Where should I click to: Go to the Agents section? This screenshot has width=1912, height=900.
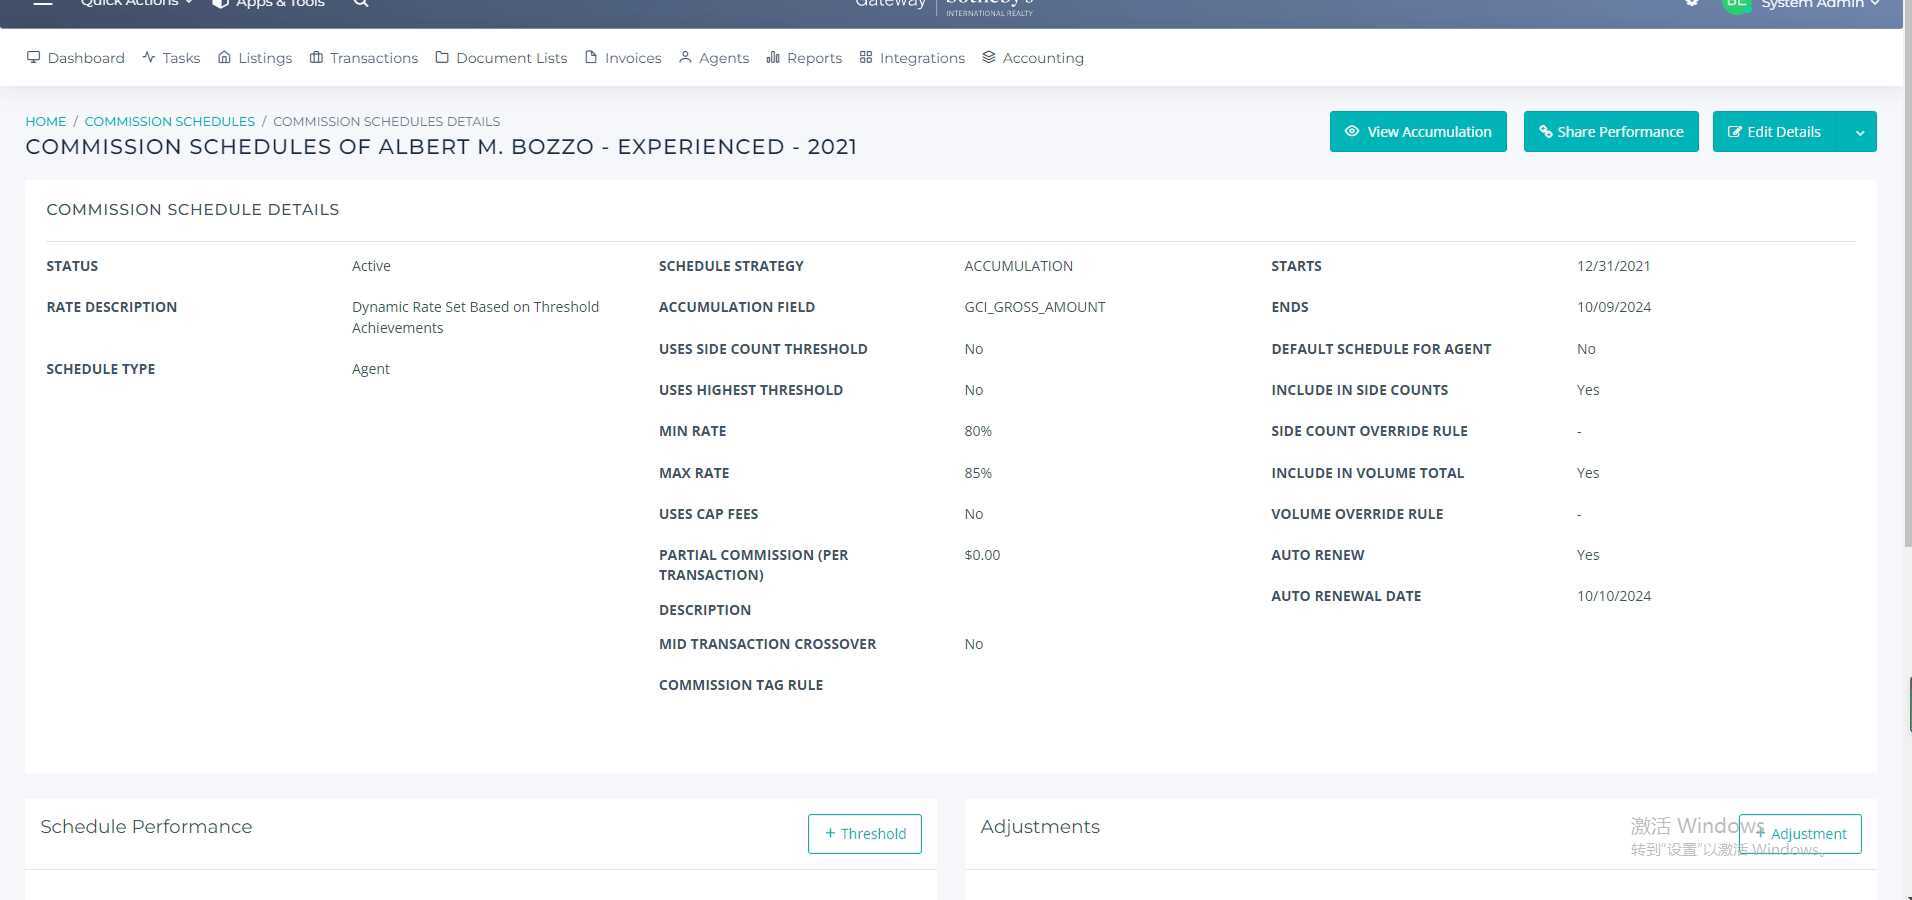point(714,58)
